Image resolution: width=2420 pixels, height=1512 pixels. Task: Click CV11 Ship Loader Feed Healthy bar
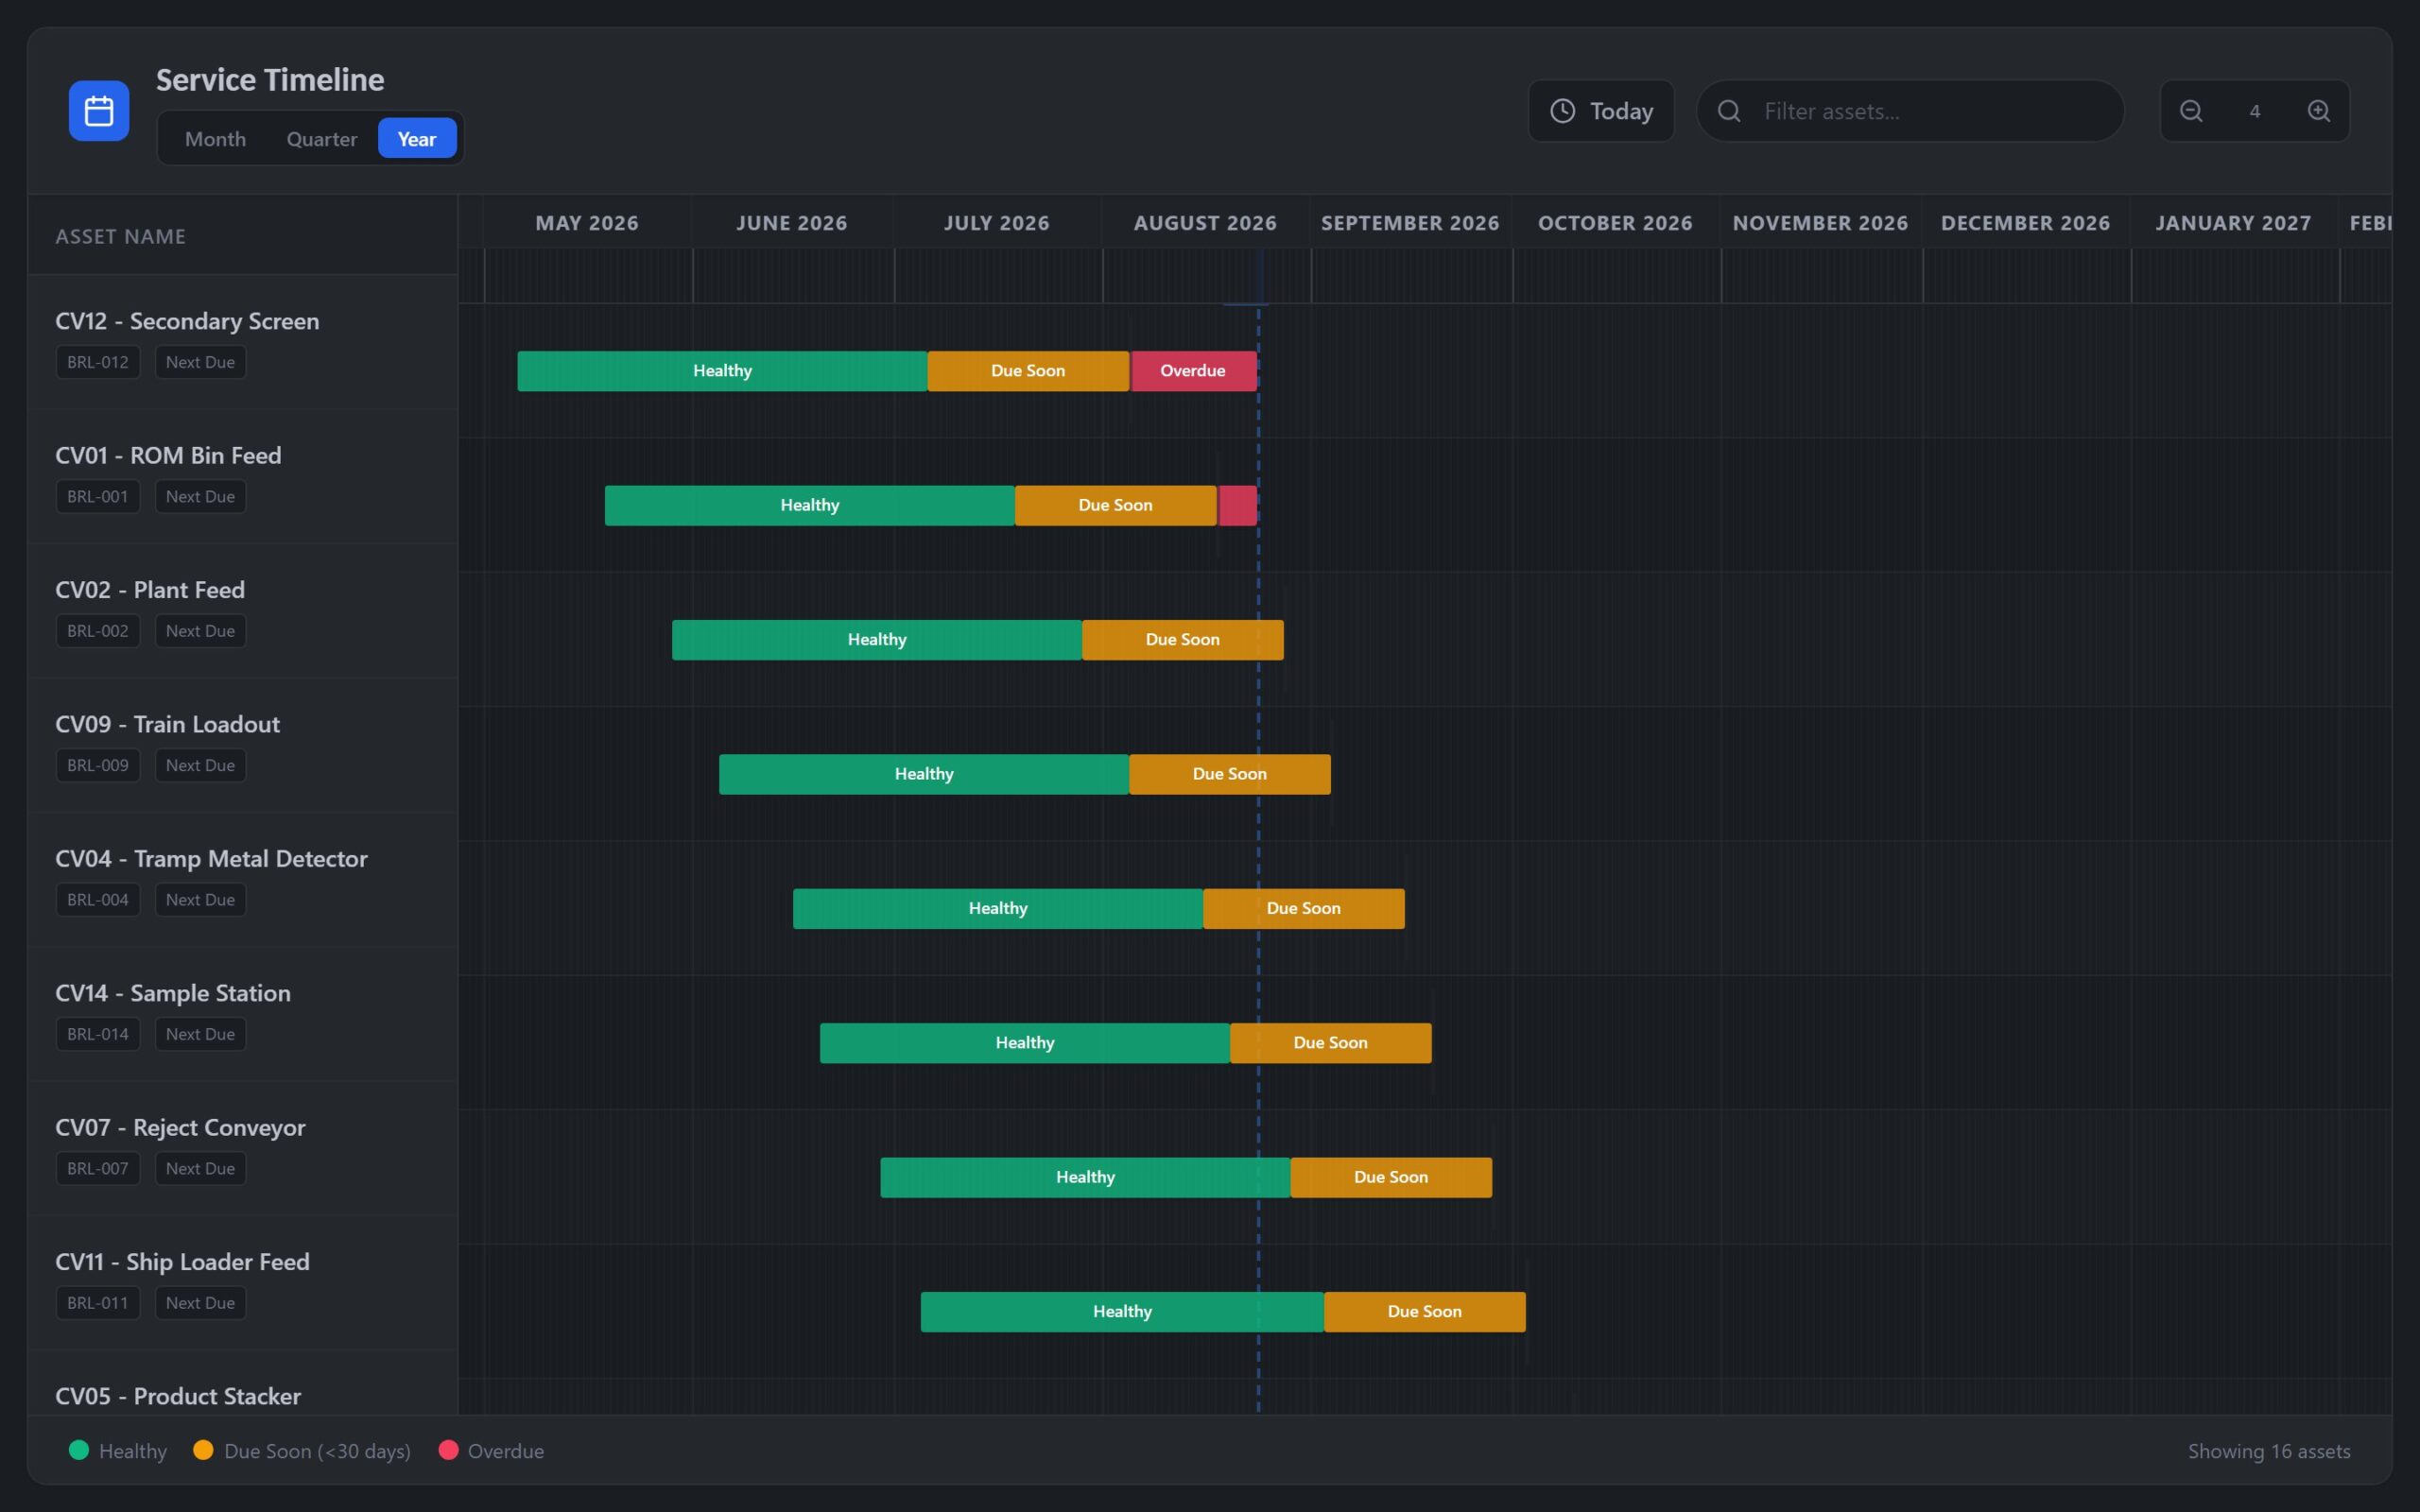(x=1122, y=1312)
